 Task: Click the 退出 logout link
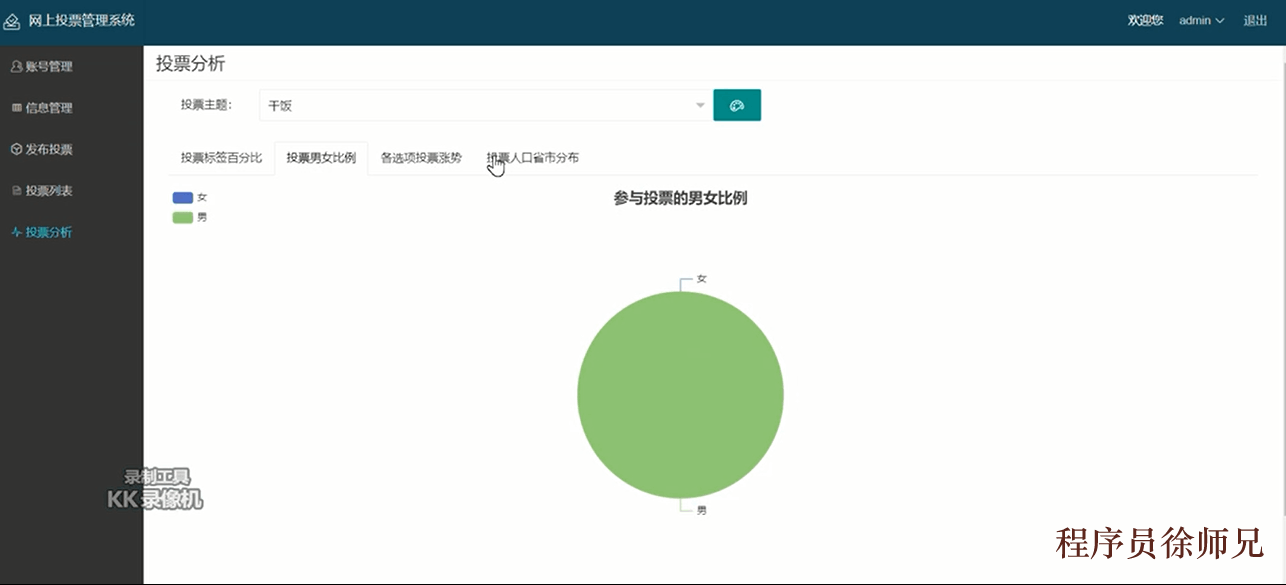pyautogui.click(x=1255, y=21)
